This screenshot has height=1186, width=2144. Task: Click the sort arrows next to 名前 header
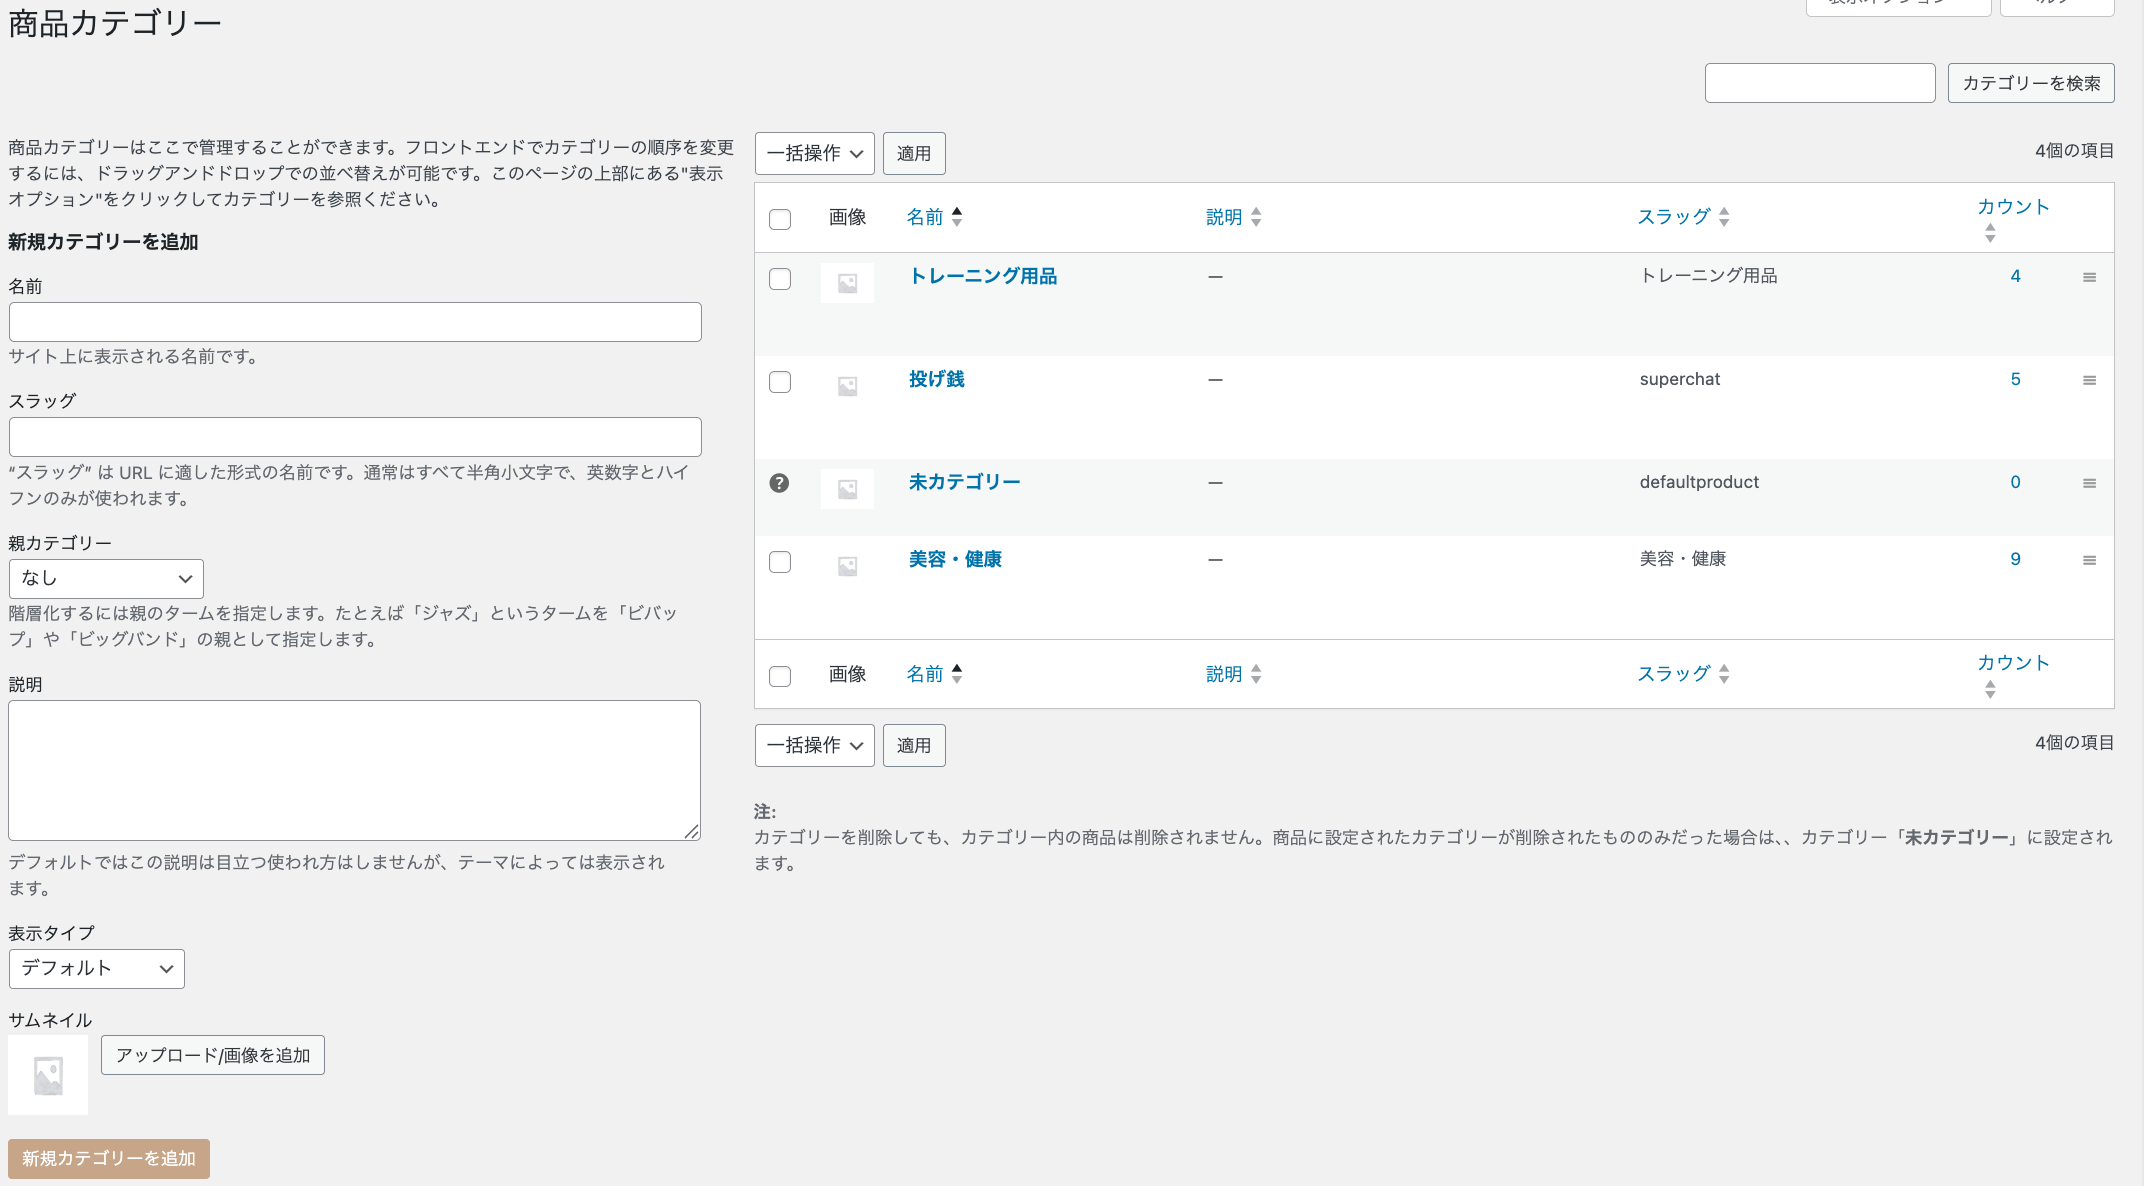coord(957,217)
